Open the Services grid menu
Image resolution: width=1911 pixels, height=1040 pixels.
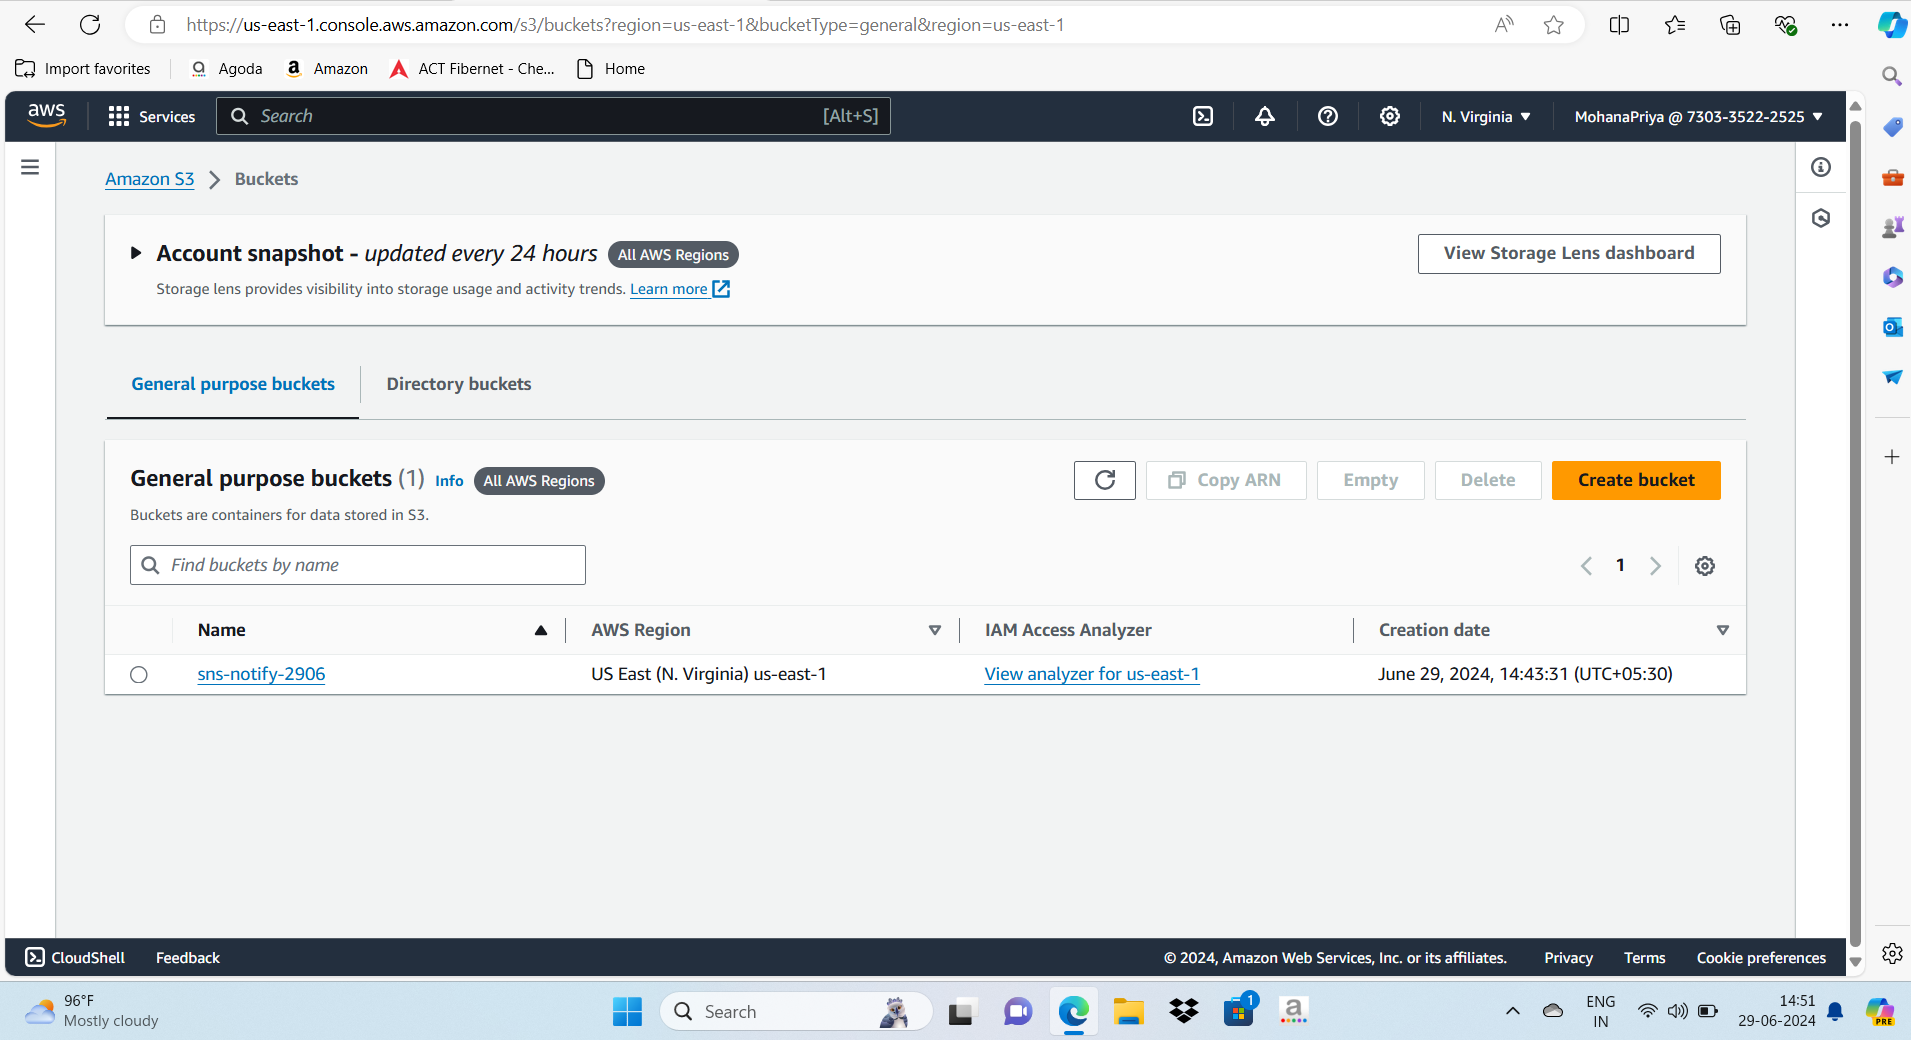coord(152,116)
